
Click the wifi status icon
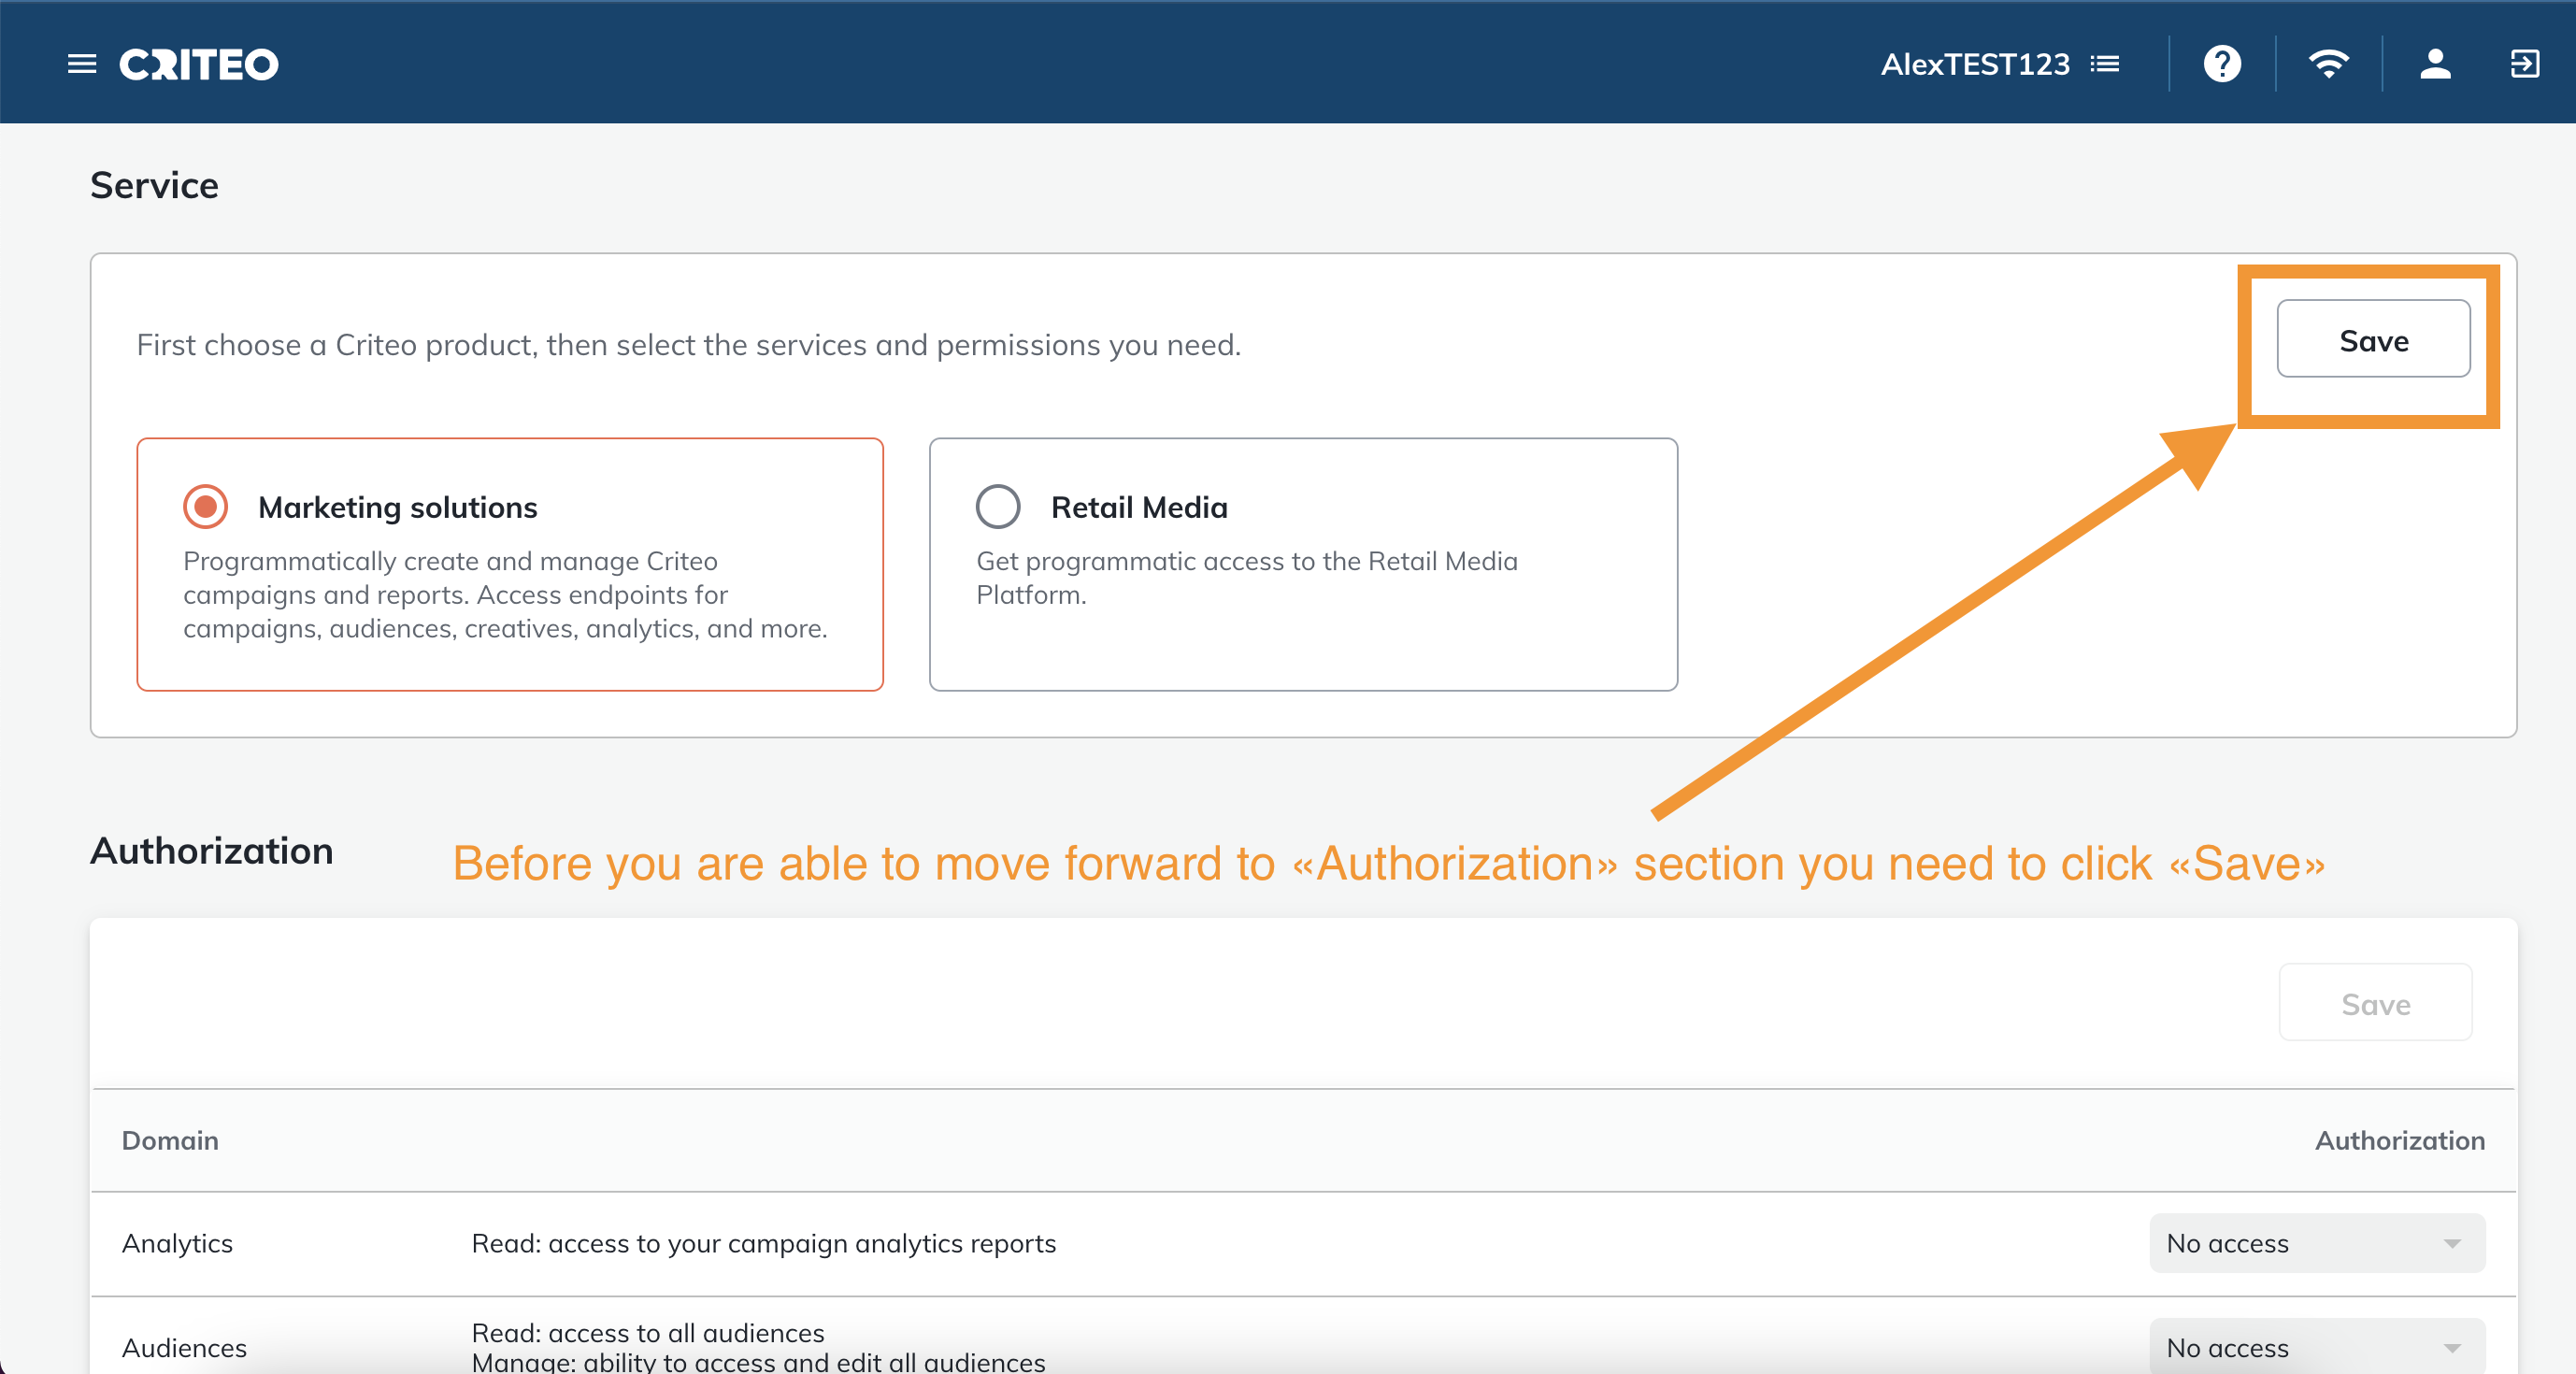[2329, 64]
